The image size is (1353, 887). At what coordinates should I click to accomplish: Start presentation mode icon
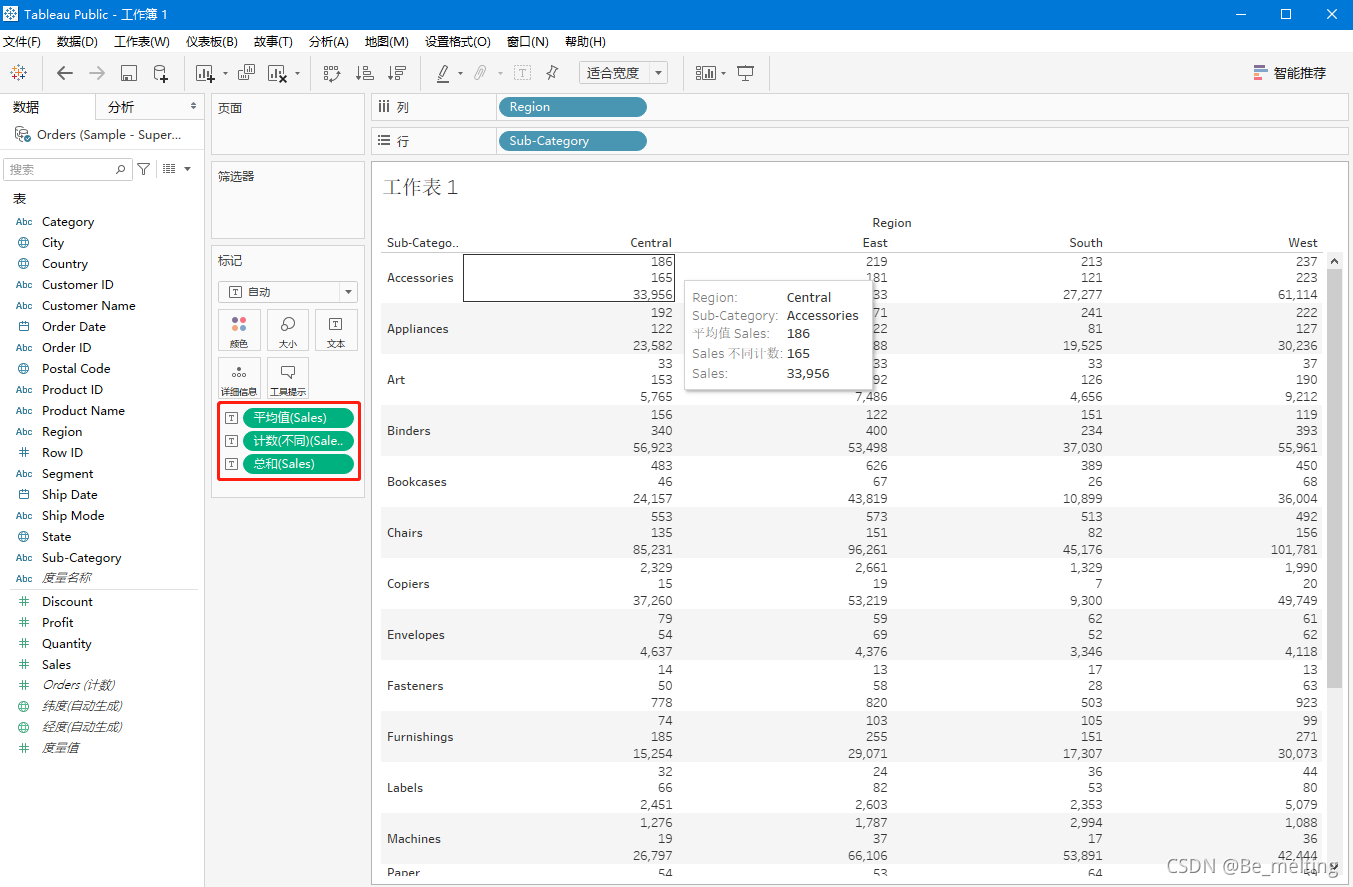point(746,73)
